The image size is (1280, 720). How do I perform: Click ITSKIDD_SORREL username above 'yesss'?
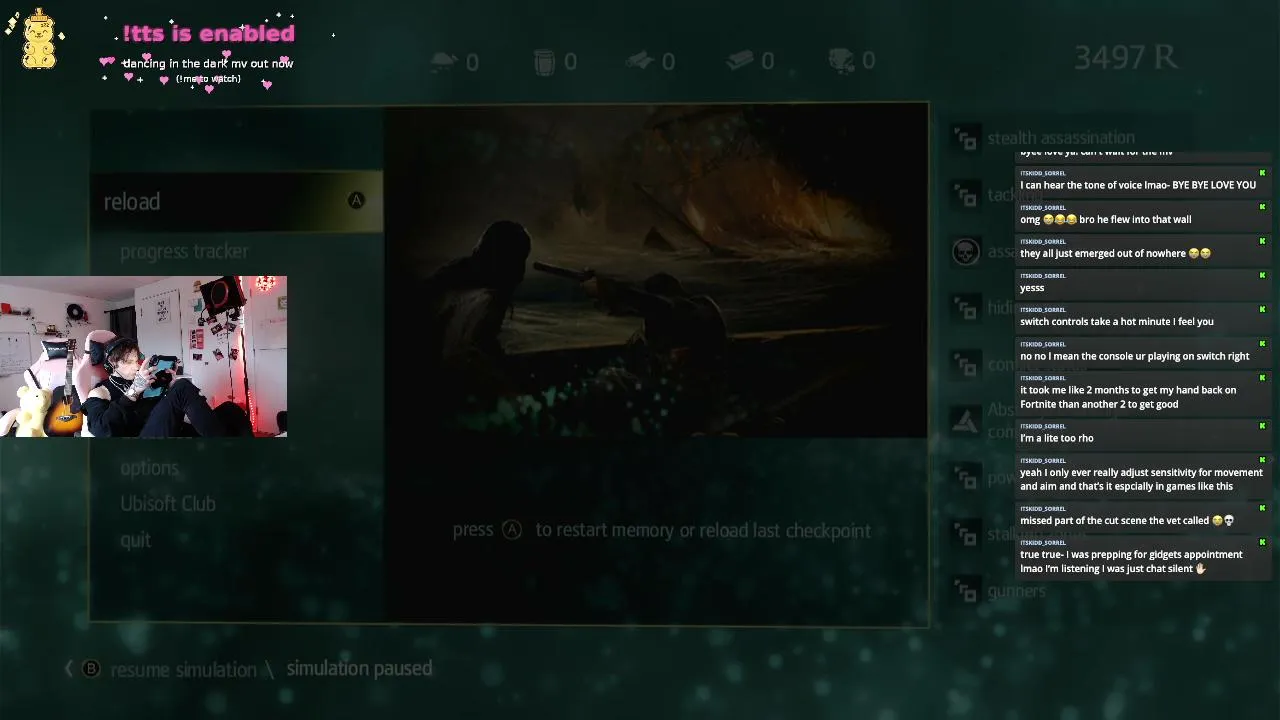click(1042, 276)
